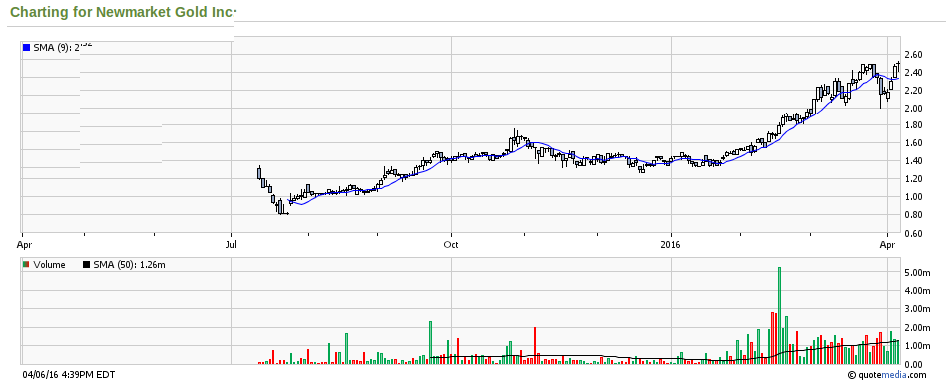Click the rightmost Apr label on the time axis
This screenshot has height=389, width=946.
(887, 245)
